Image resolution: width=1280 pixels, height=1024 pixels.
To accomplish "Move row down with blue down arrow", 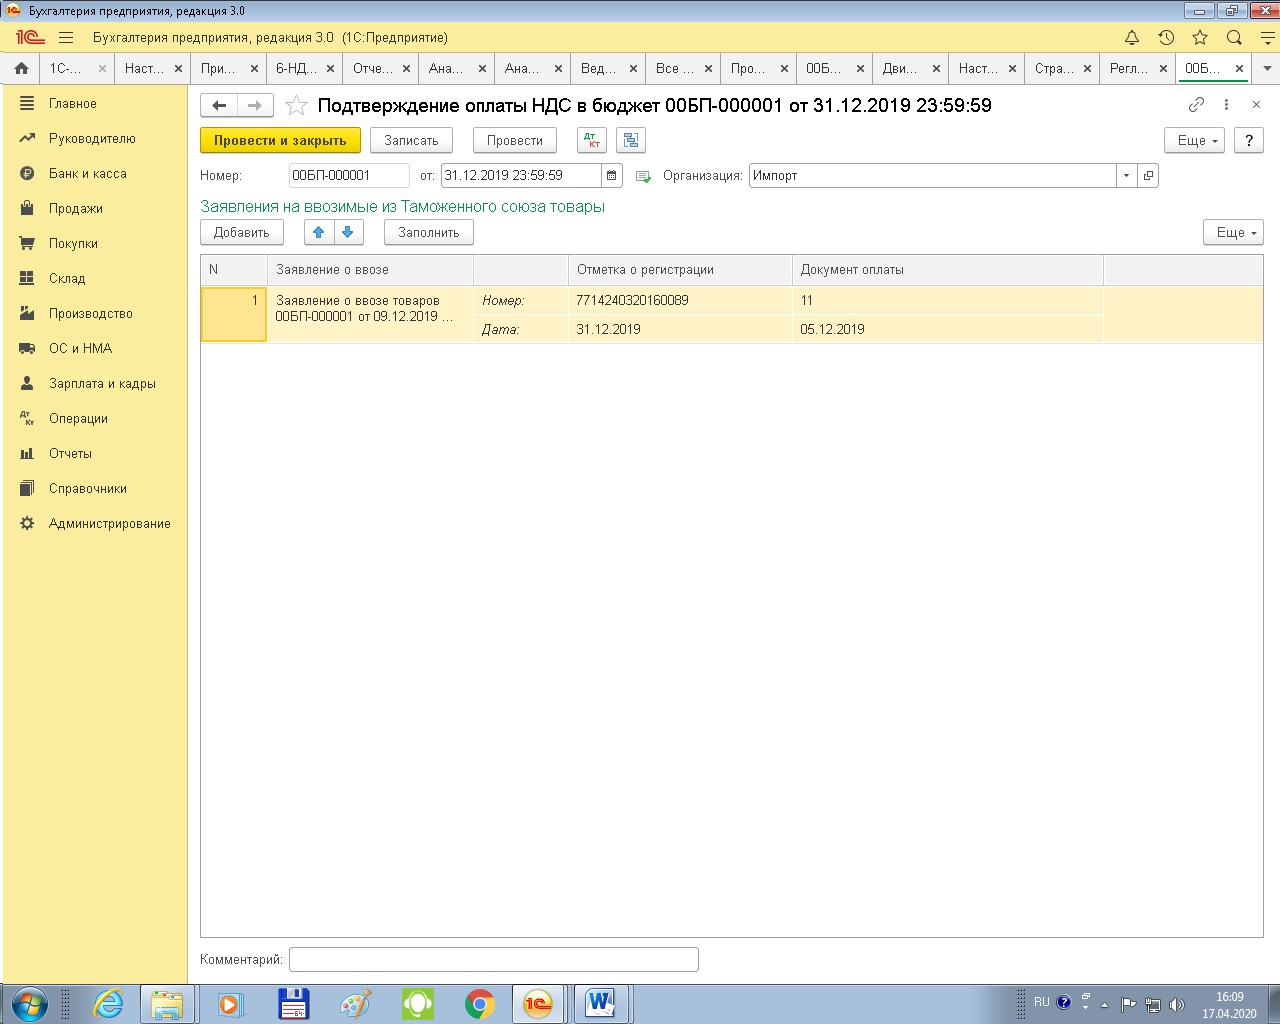I will [x=347, y=232].
